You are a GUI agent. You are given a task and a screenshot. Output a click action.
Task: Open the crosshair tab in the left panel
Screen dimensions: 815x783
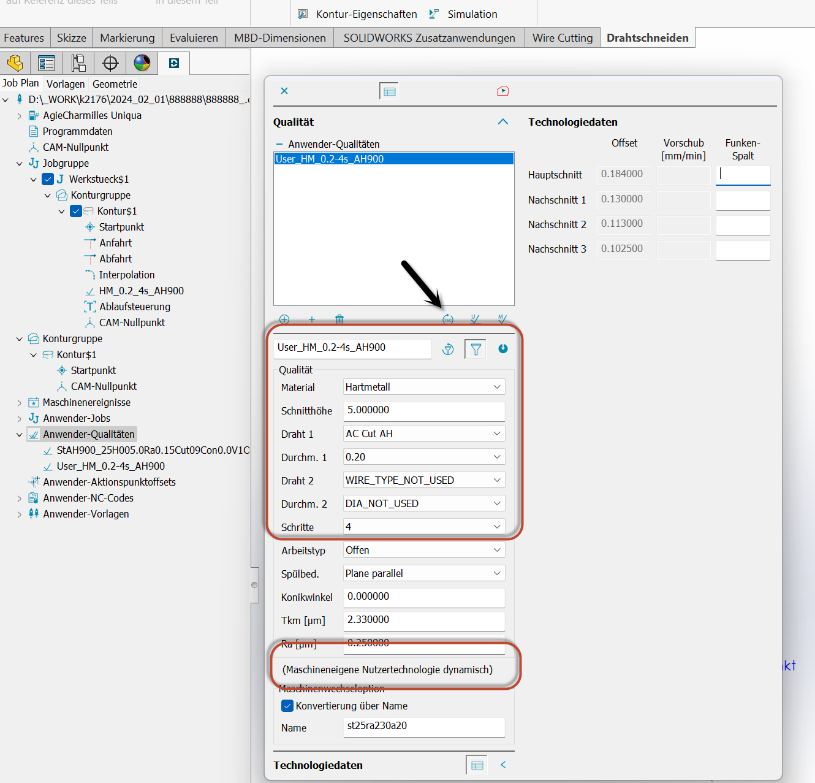(110, 64)
